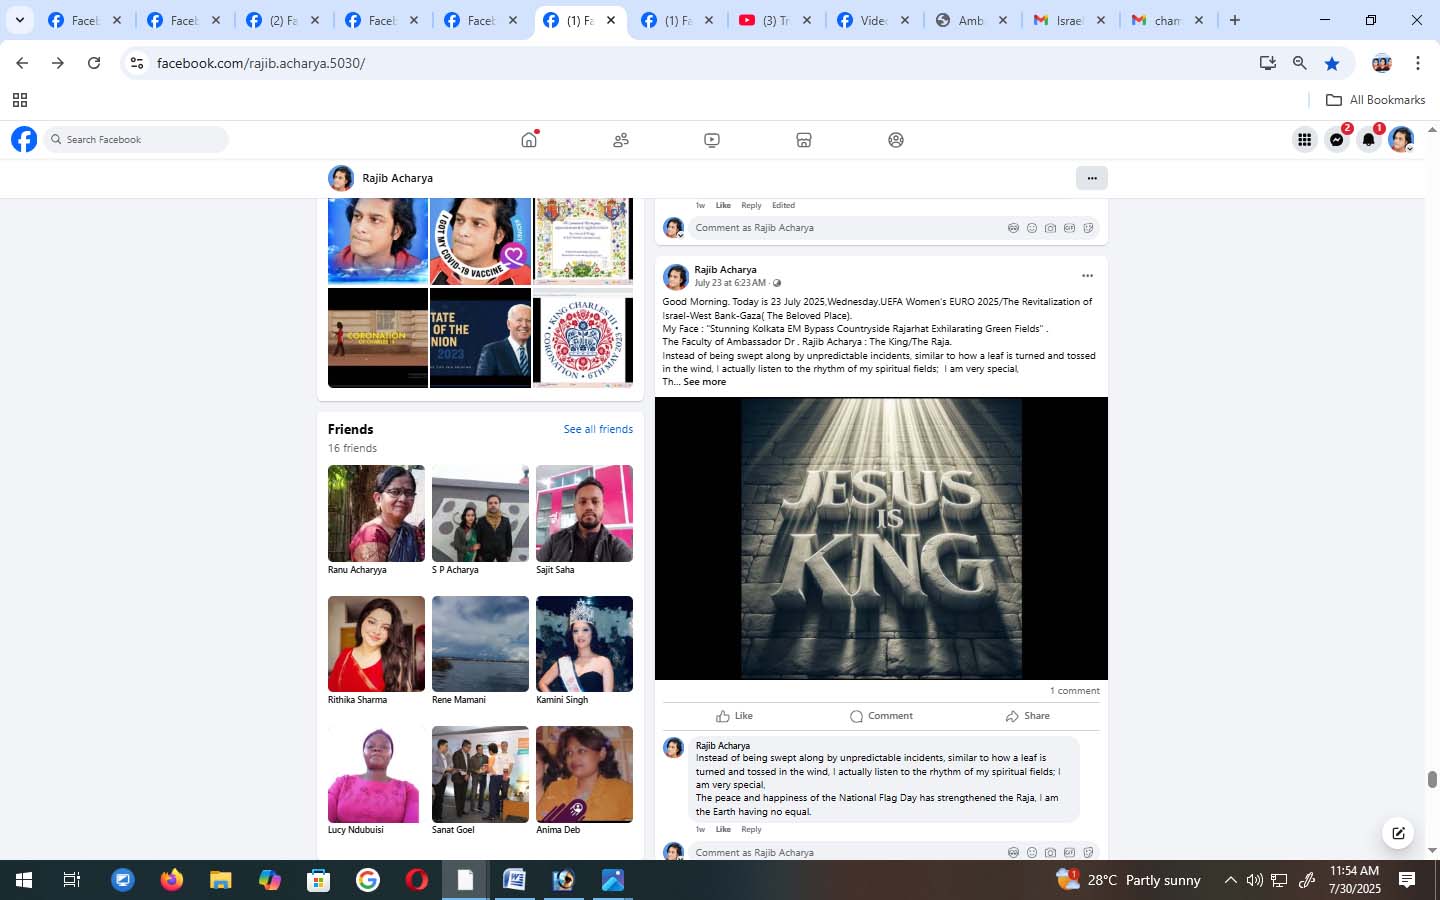Switch to the Israel Gmail tab
1440x900 pixels.
click(x=1070, y=20)
